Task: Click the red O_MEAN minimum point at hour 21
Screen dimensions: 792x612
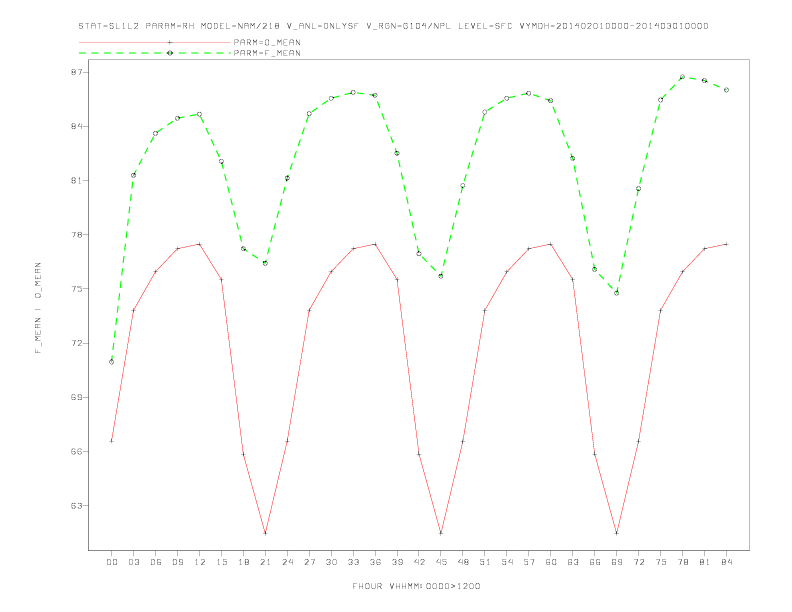Action: 265,533
